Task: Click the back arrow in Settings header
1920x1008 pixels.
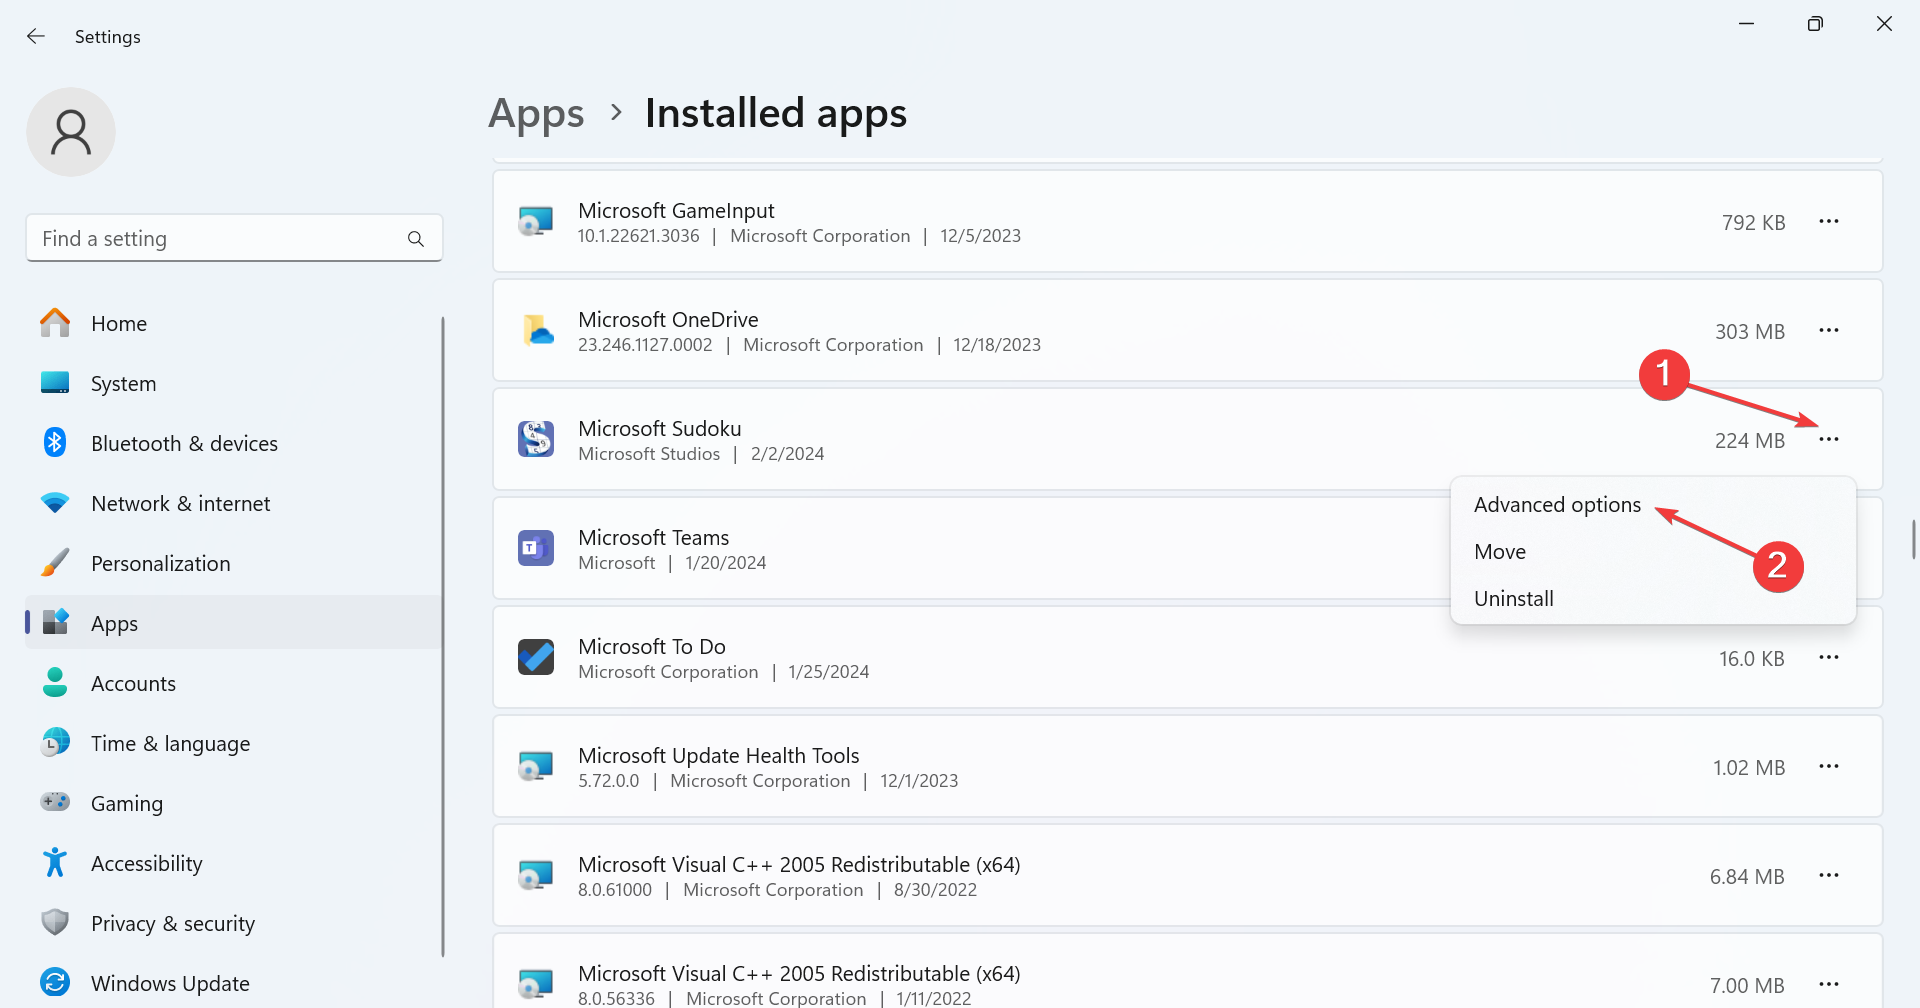Action: (36, 36)
